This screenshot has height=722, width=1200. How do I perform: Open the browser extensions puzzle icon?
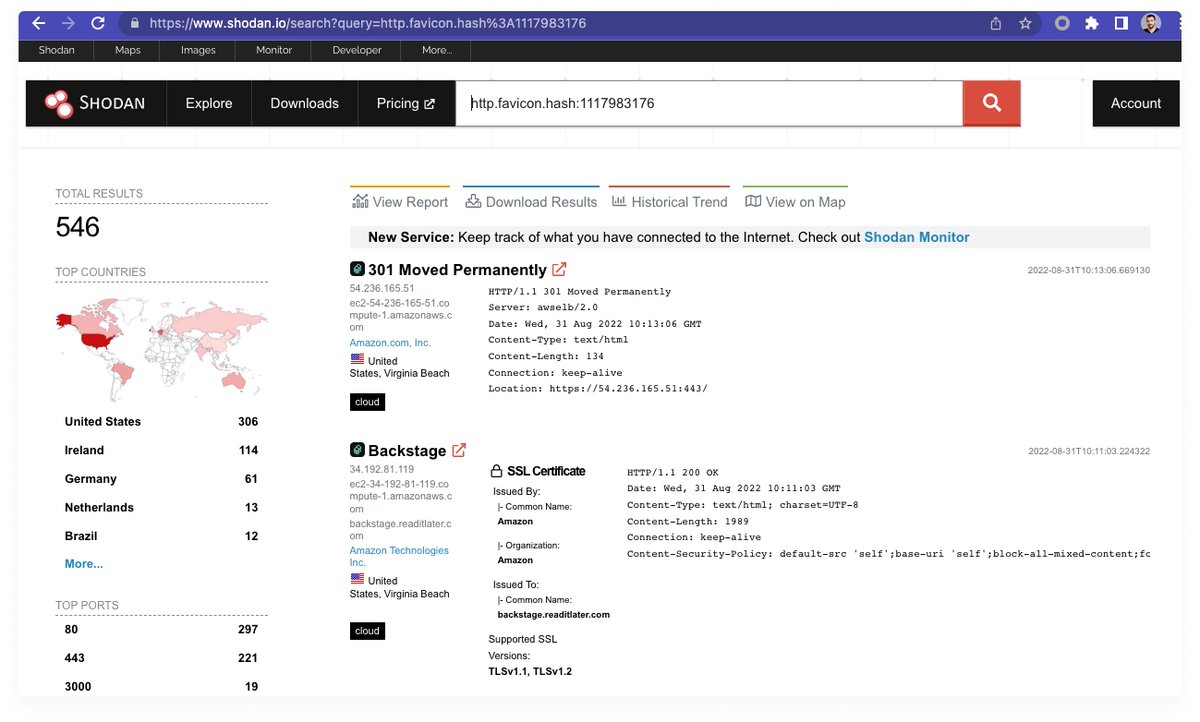(x=1091, y=22)
